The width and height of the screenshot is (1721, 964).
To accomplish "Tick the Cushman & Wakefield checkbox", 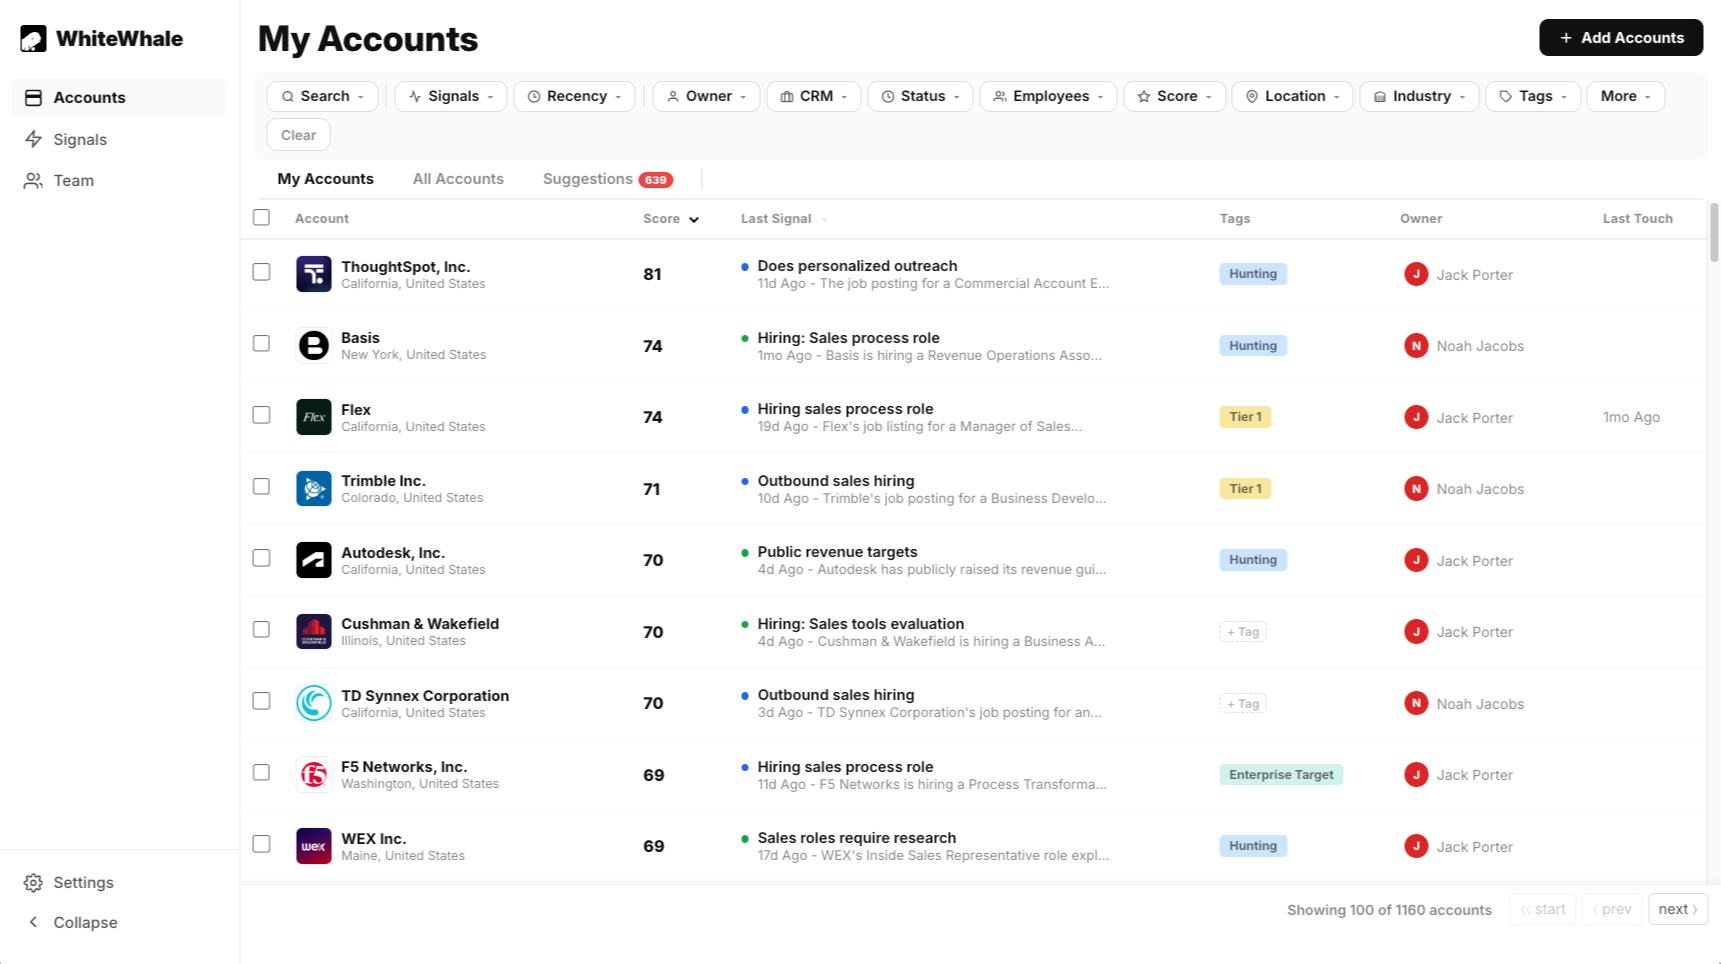I will pyautogui.click(x=262, y=629).
